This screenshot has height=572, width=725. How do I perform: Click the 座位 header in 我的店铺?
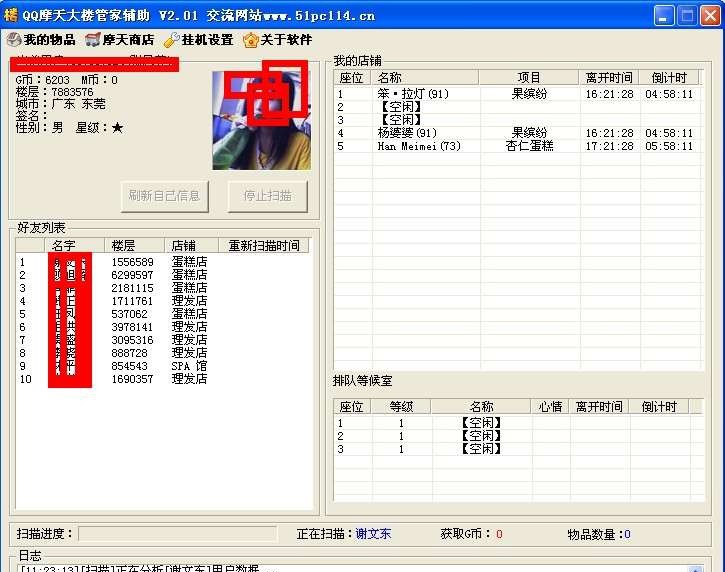point(352,77)
